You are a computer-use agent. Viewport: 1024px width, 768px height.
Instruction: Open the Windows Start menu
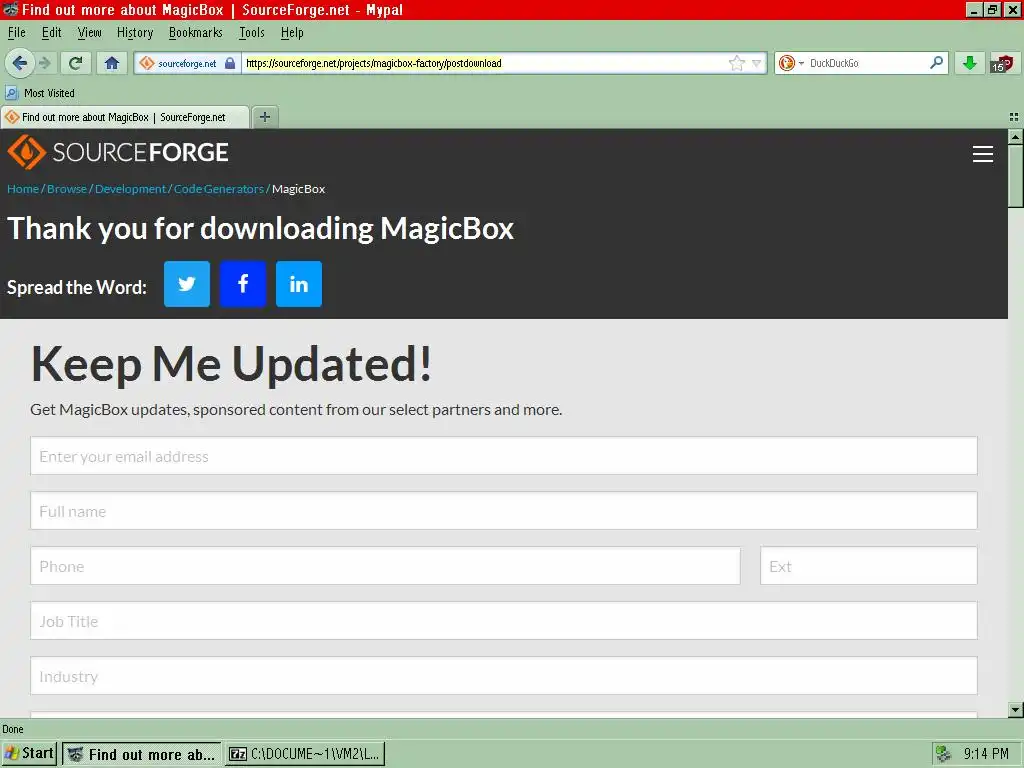click(29, 754)
